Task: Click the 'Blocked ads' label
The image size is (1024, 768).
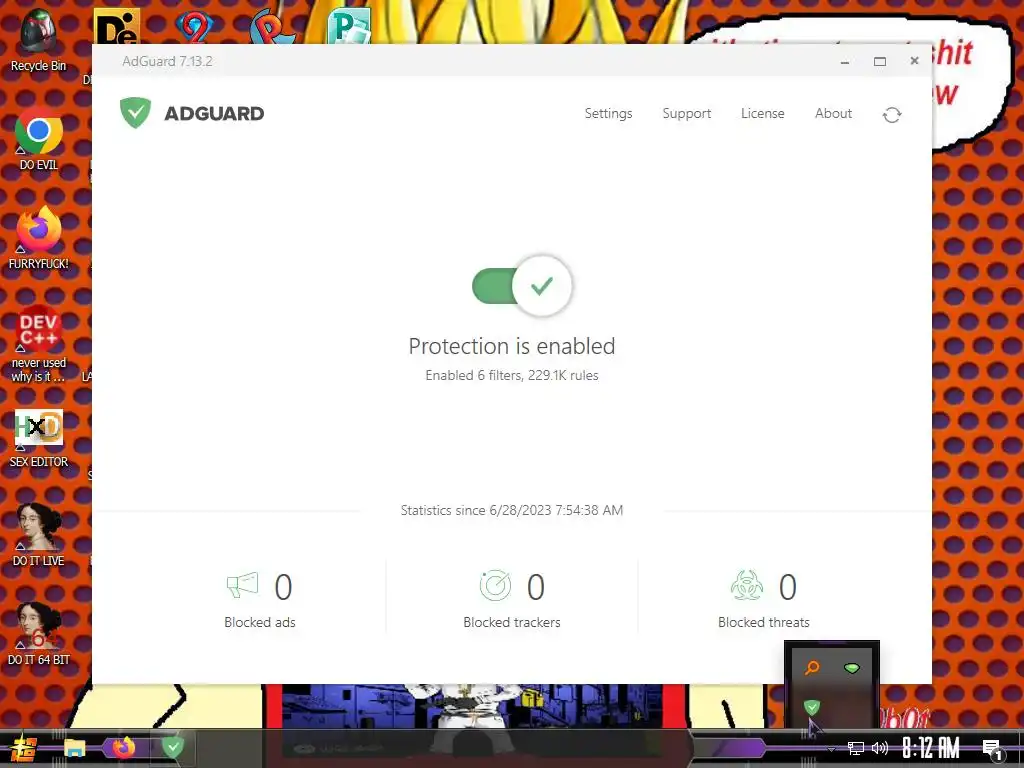Action: coord(260,622)
